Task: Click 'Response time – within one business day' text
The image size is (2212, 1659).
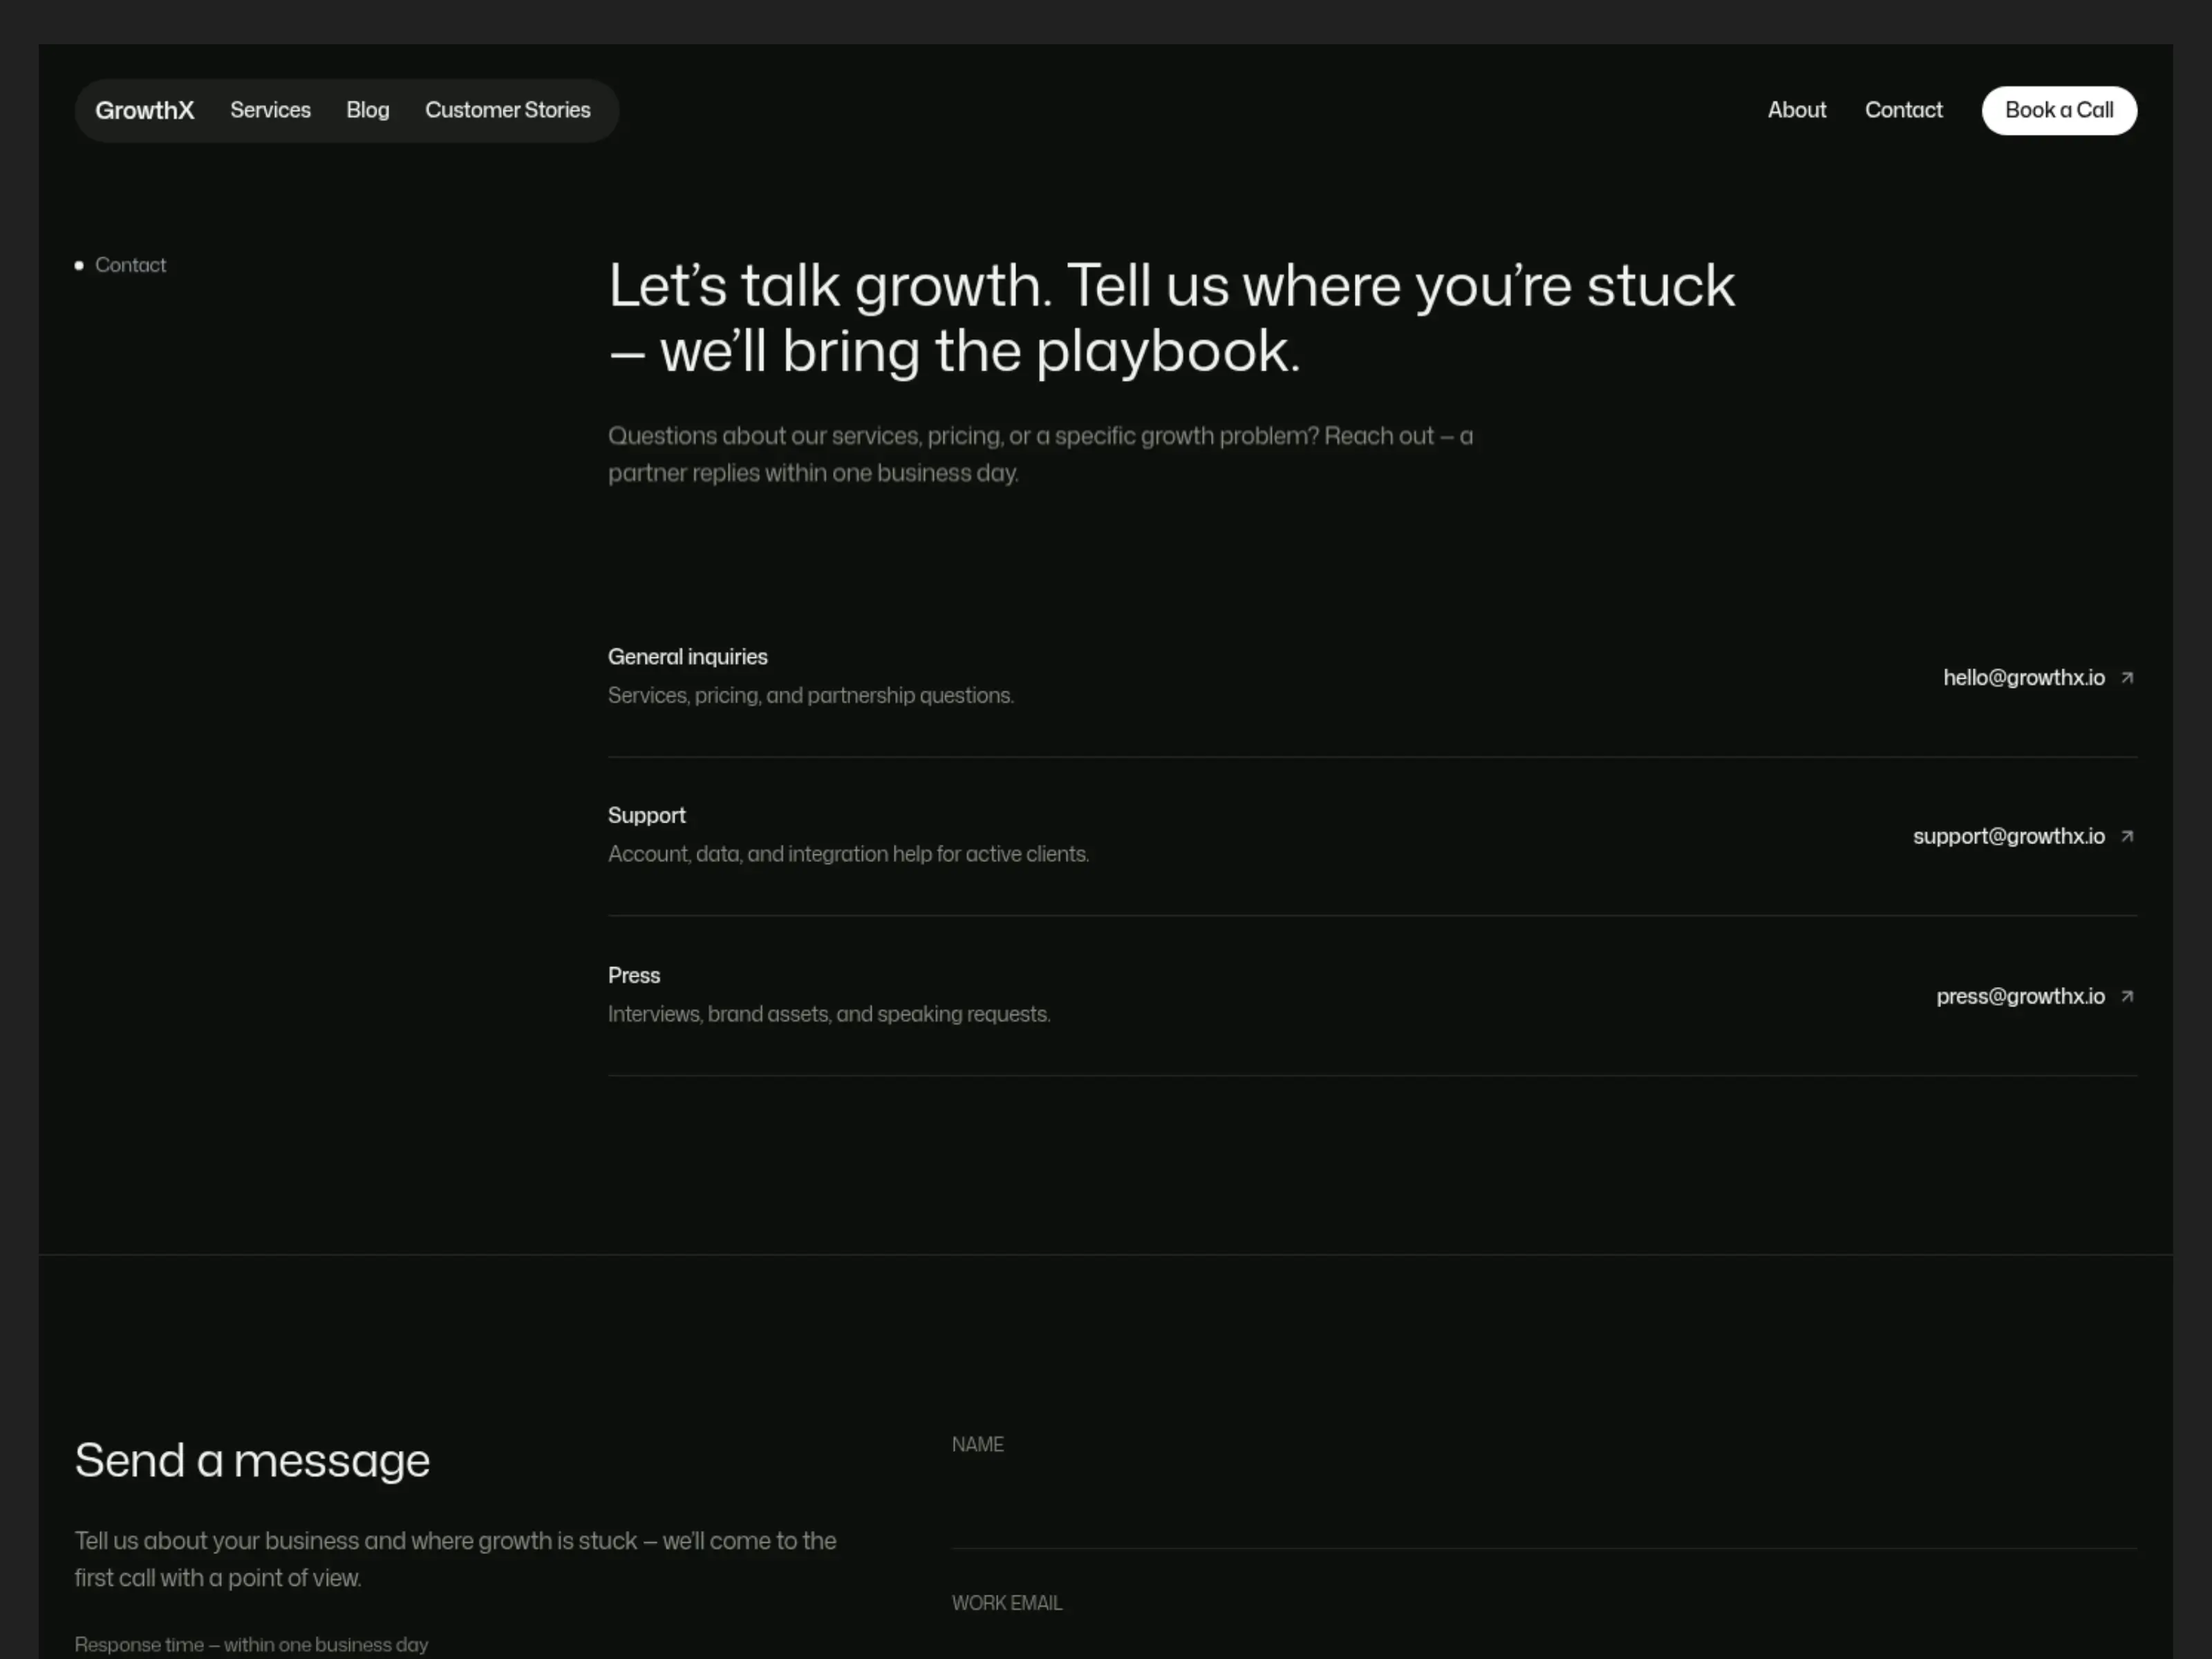Action: point(251,1645)
